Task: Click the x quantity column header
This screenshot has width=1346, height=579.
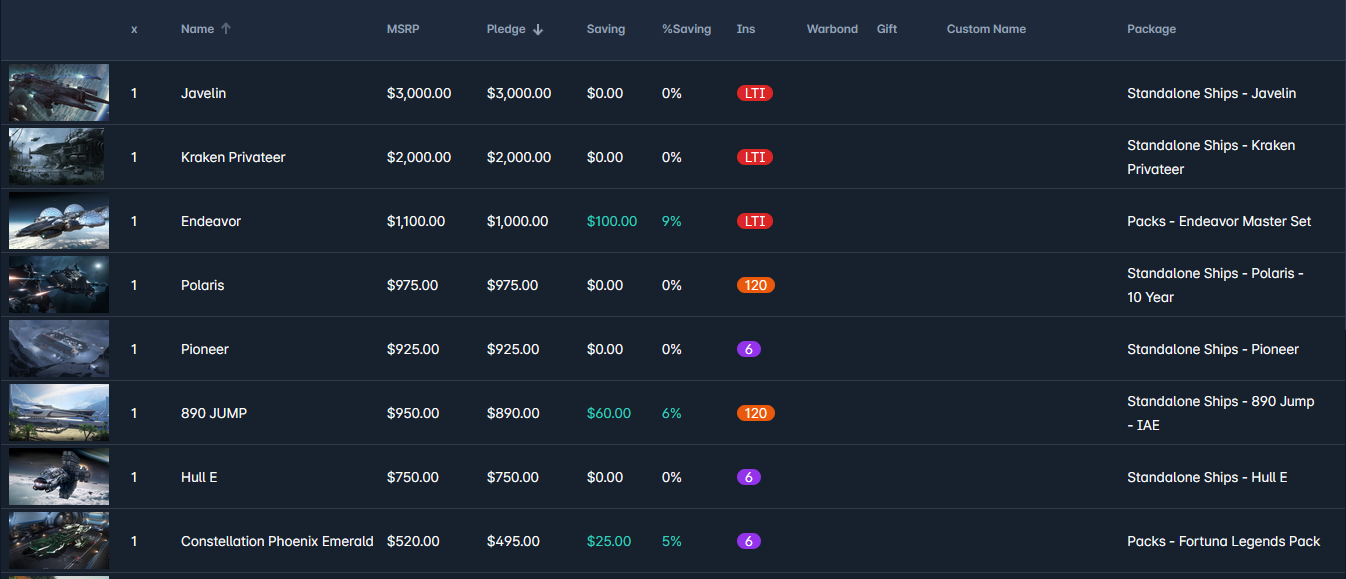Action: [134, 29]
